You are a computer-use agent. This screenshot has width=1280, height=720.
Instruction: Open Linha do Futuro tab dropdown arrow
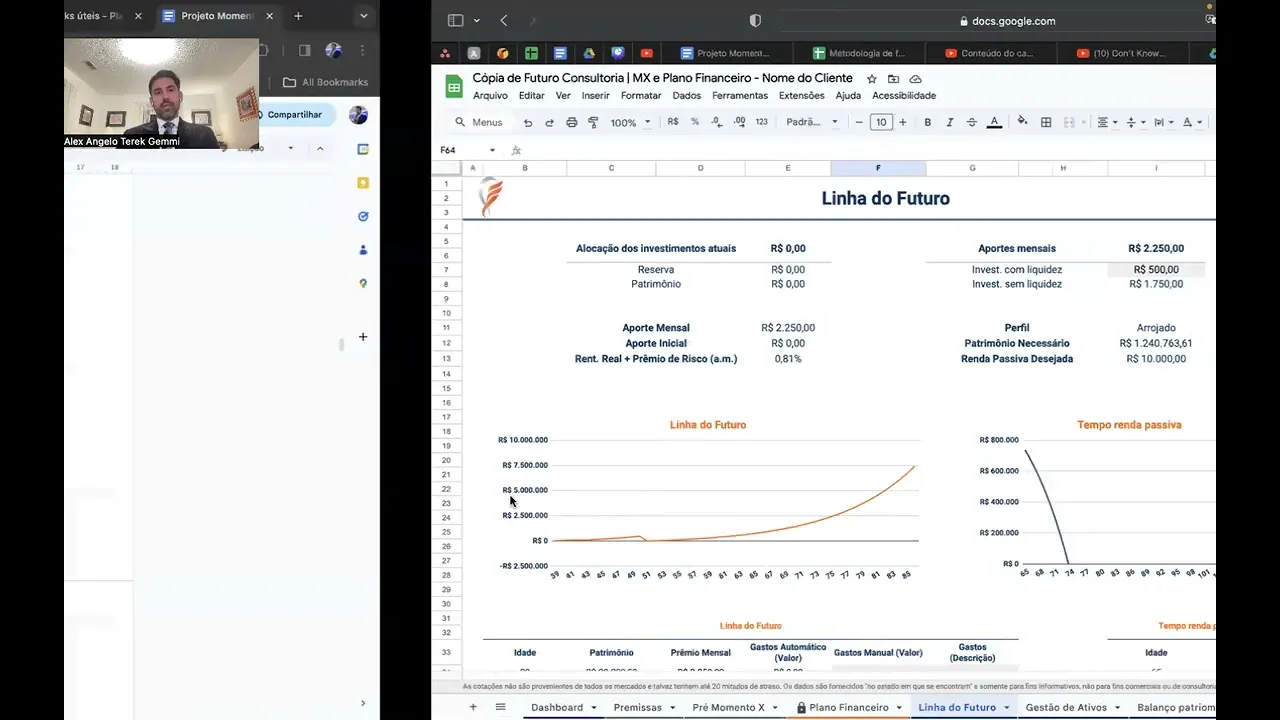(1007, 708)
